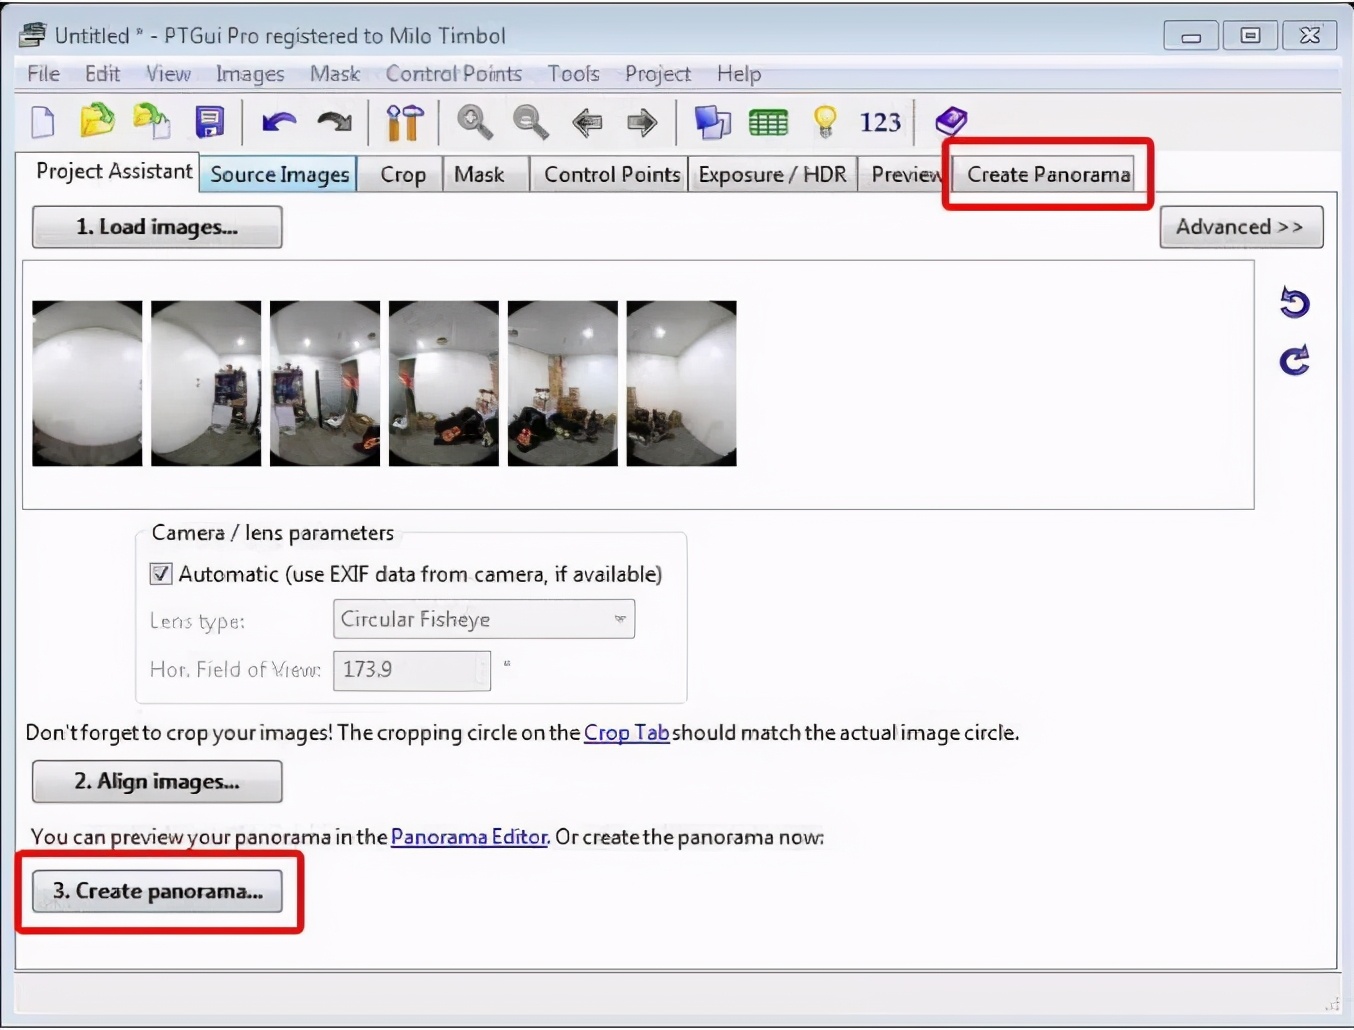Follow the Crop Tab hyperlink

[626, 733]
